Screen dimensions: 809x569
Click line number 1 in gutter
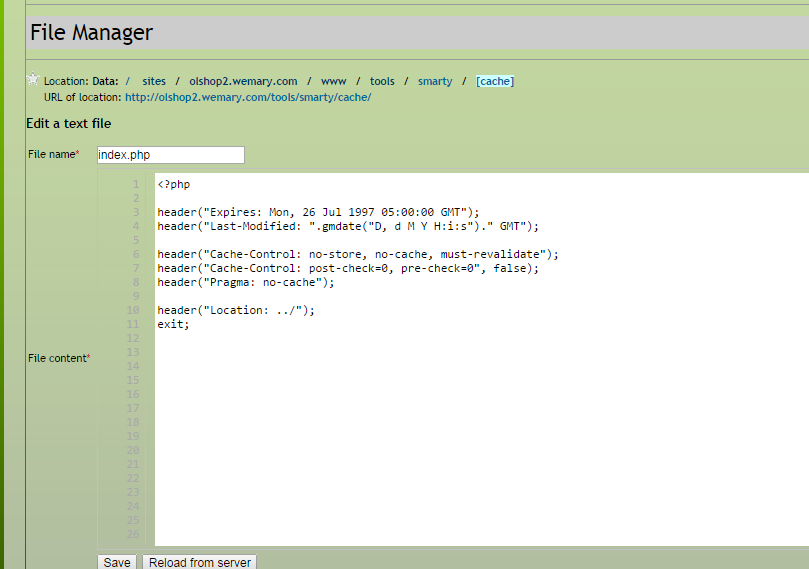[136, 184]
